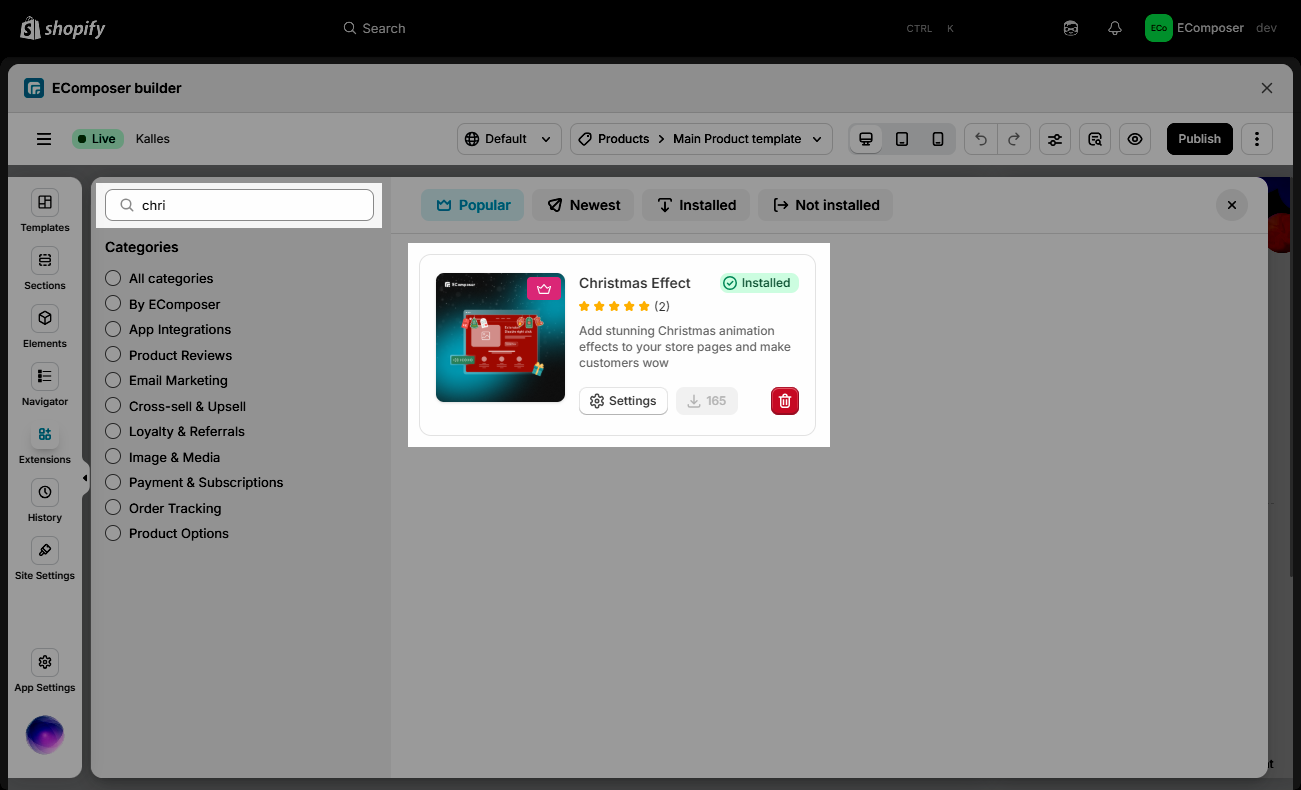Select the App Integrations category
This screenshot has height=790, width=1301.
pyautogui.click(x=113, y=329)
